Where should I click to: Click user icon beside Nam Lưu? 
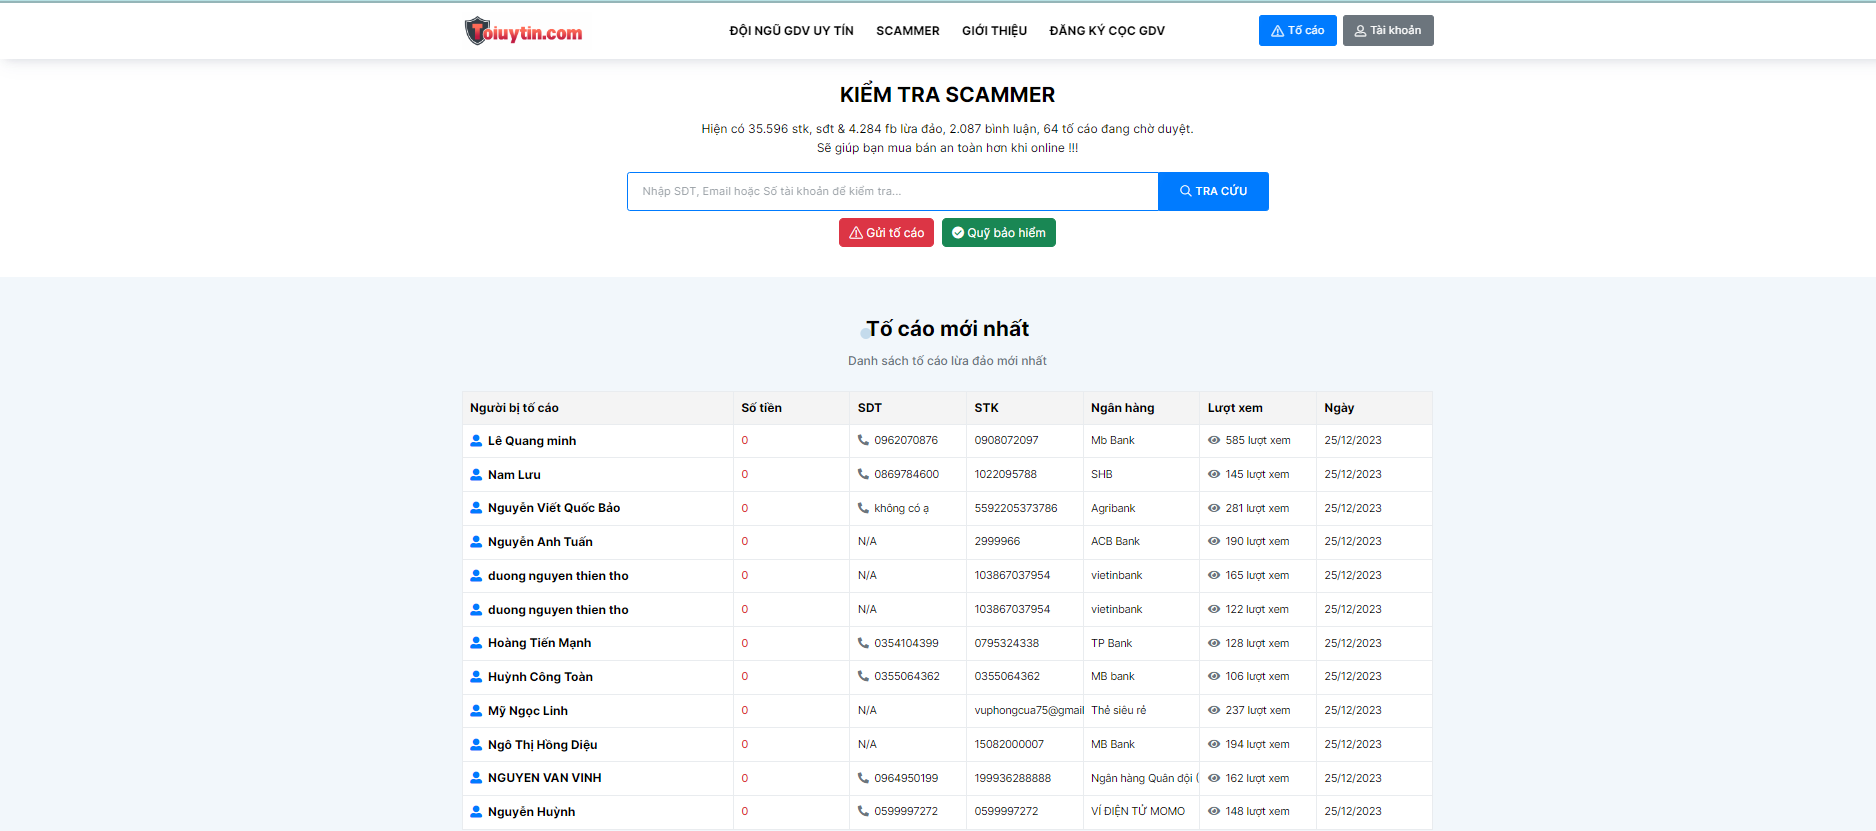[x=476, y=475]
